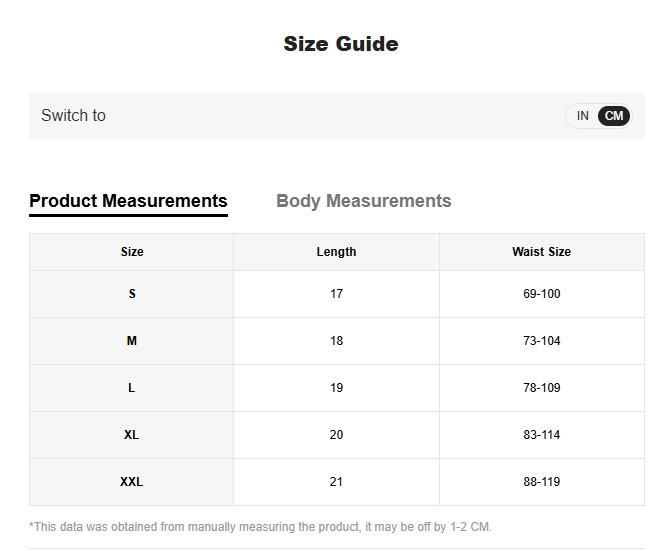Click the "Switch to" label
The width and height of the screenshot is (664, 551).
click(73, 116)
